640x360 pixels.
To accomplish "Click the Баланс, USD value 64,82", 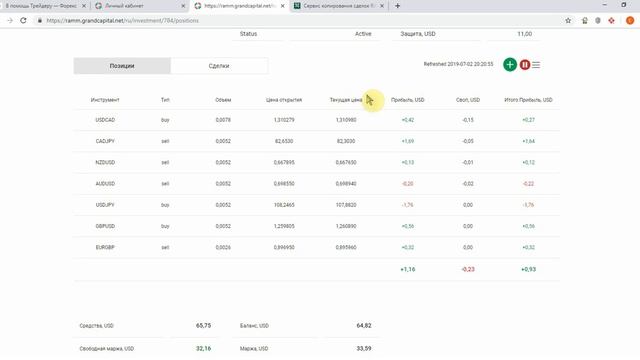I will tap(364, 326).
